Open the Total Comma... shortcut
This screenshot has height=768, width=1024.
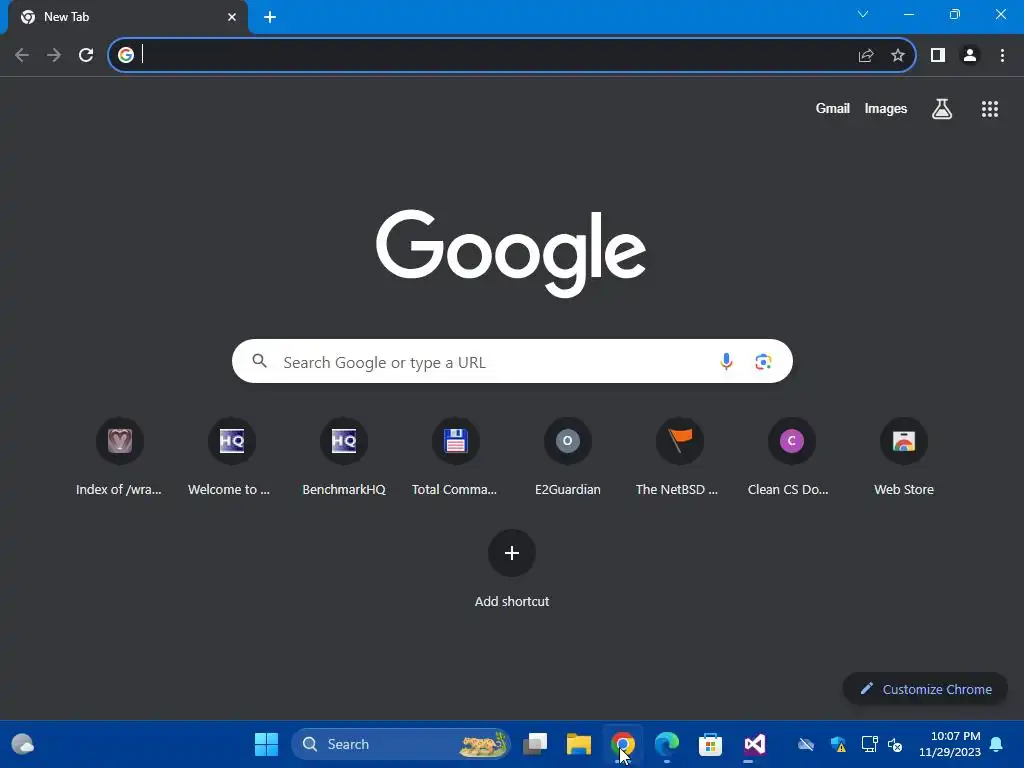pos(455,457)
